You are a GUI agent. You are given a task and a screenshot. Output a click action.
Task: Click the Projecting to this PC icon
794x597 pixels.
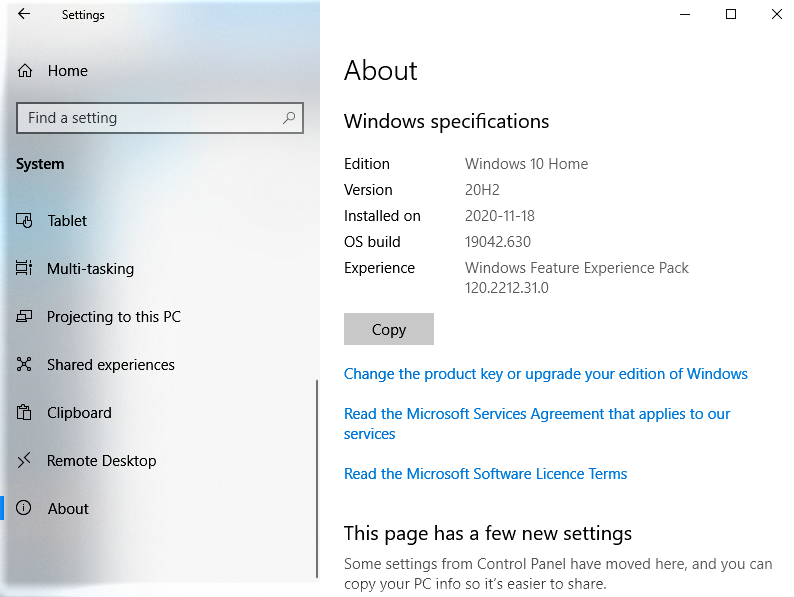[24, 316]
